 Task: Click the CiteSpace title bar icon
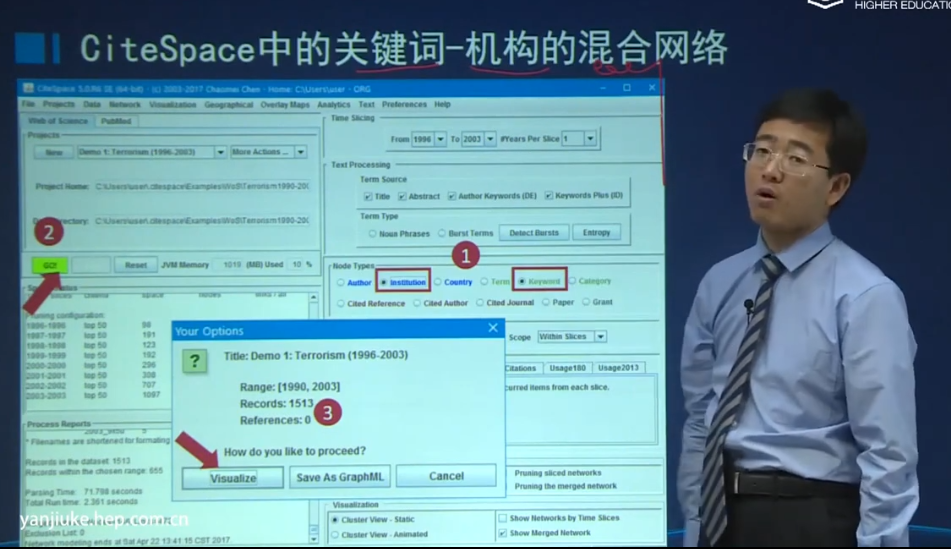(28, 88)
